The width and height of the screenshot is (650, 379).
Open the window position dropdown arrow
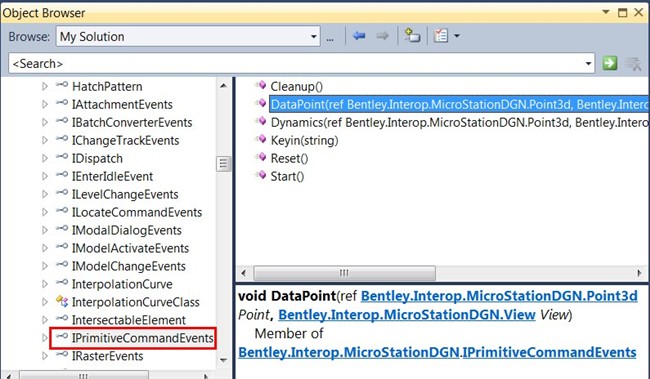click(606, 12)
